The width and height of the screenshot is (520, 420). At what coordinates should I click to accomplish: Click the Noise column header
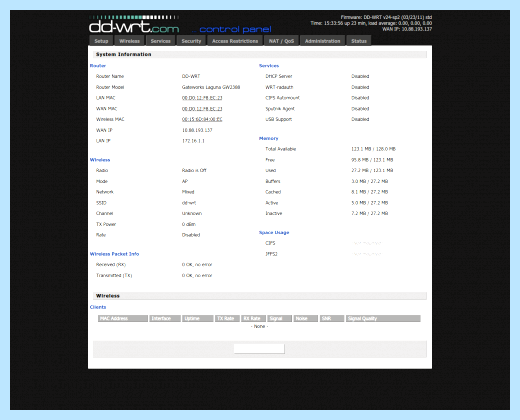pyautogui.click(x=305, y=318)
